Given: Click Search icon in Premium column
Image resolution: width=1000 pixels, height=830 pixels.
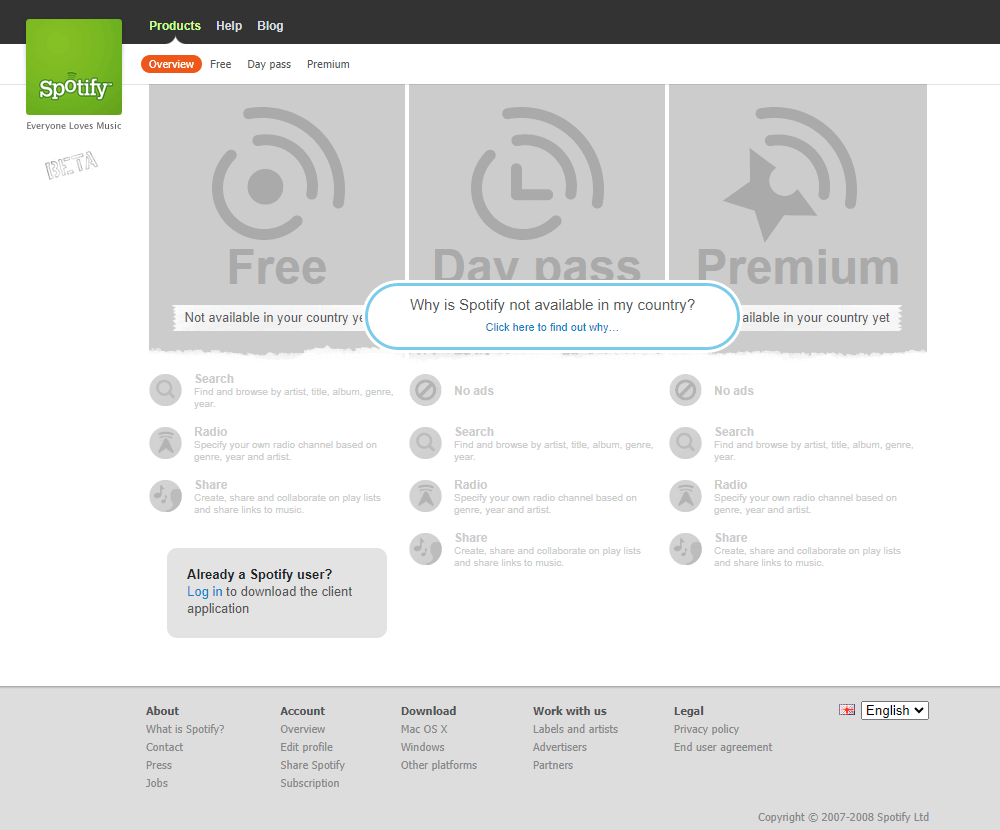Looking at the screenshot, I should point(686,443).
